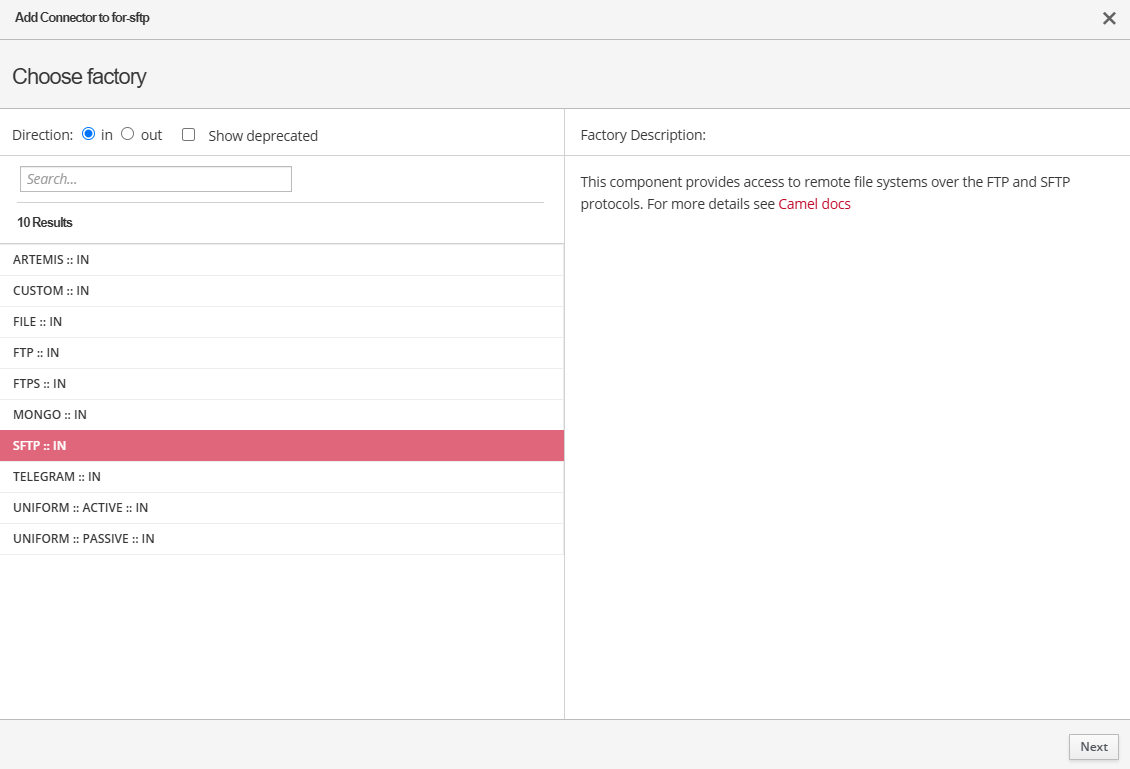The height and width of the screenshot is (769, 1130).
Task: Select UNIFORM :: PASSIVE :: IN factory
Action: coord(83,539)
